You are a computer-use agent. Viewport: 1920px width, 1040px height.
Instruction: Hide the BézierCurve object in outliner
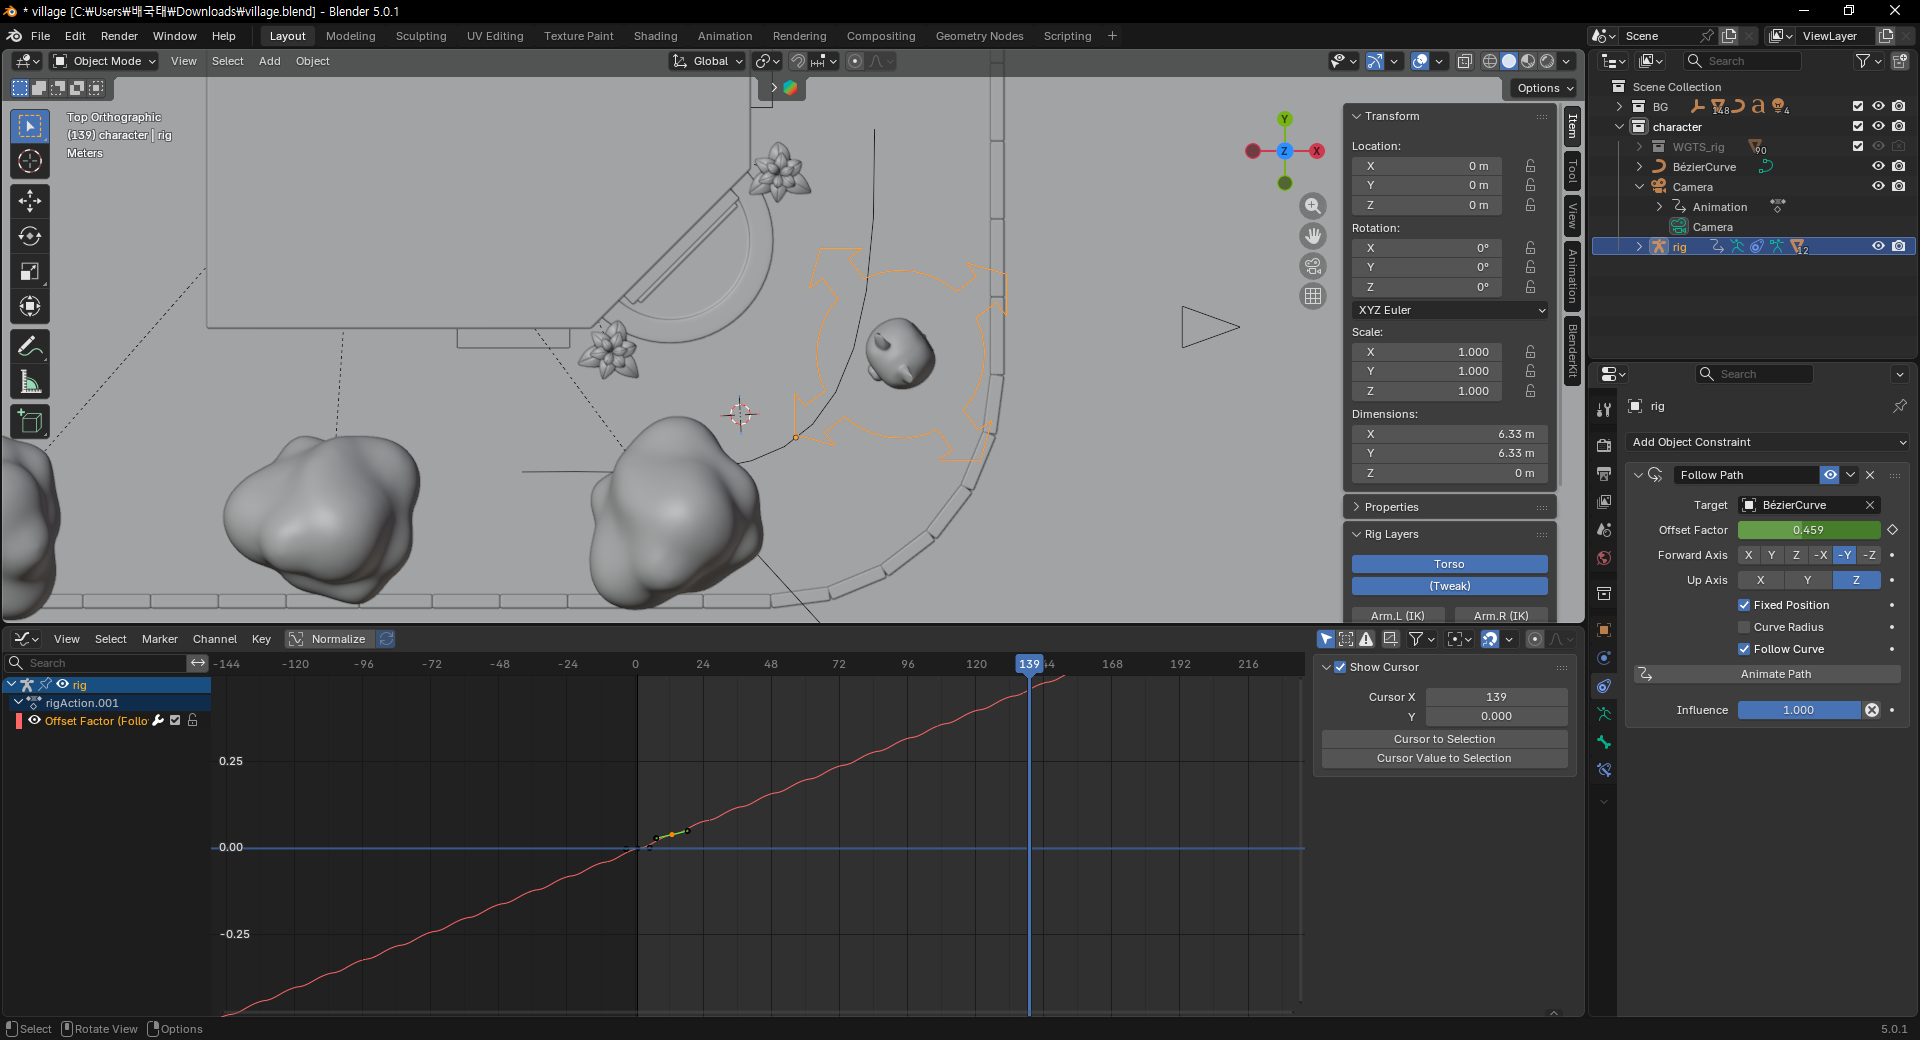click(1878, 166)
